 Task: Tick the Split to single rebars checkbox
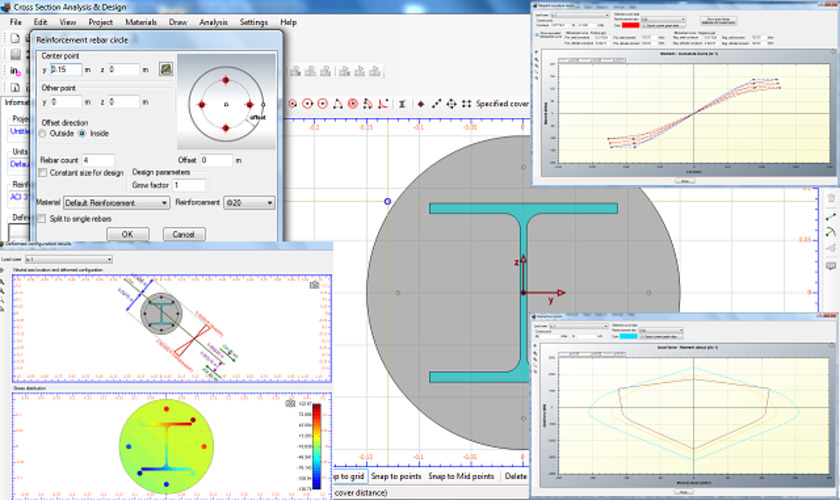(x=43, y=218)
